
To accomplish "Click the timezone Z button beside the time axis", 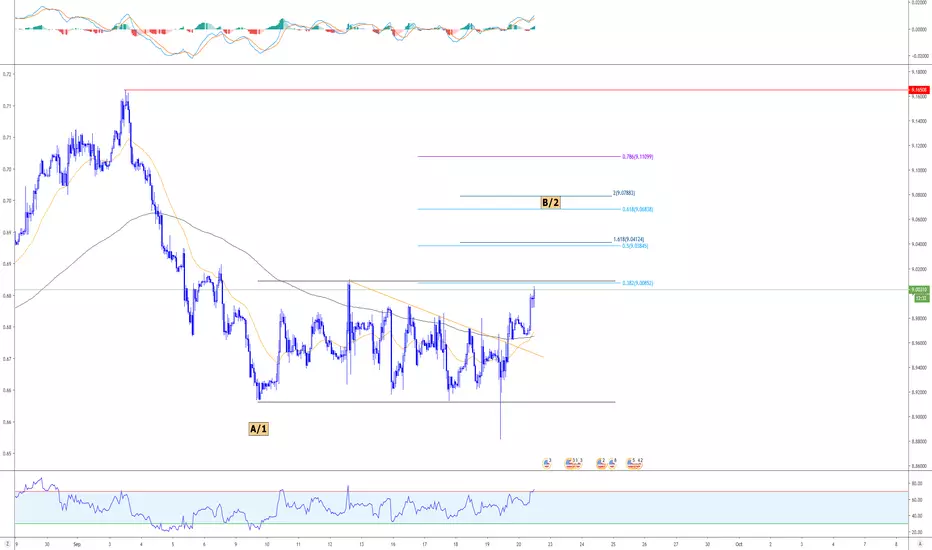I will 7,544.
